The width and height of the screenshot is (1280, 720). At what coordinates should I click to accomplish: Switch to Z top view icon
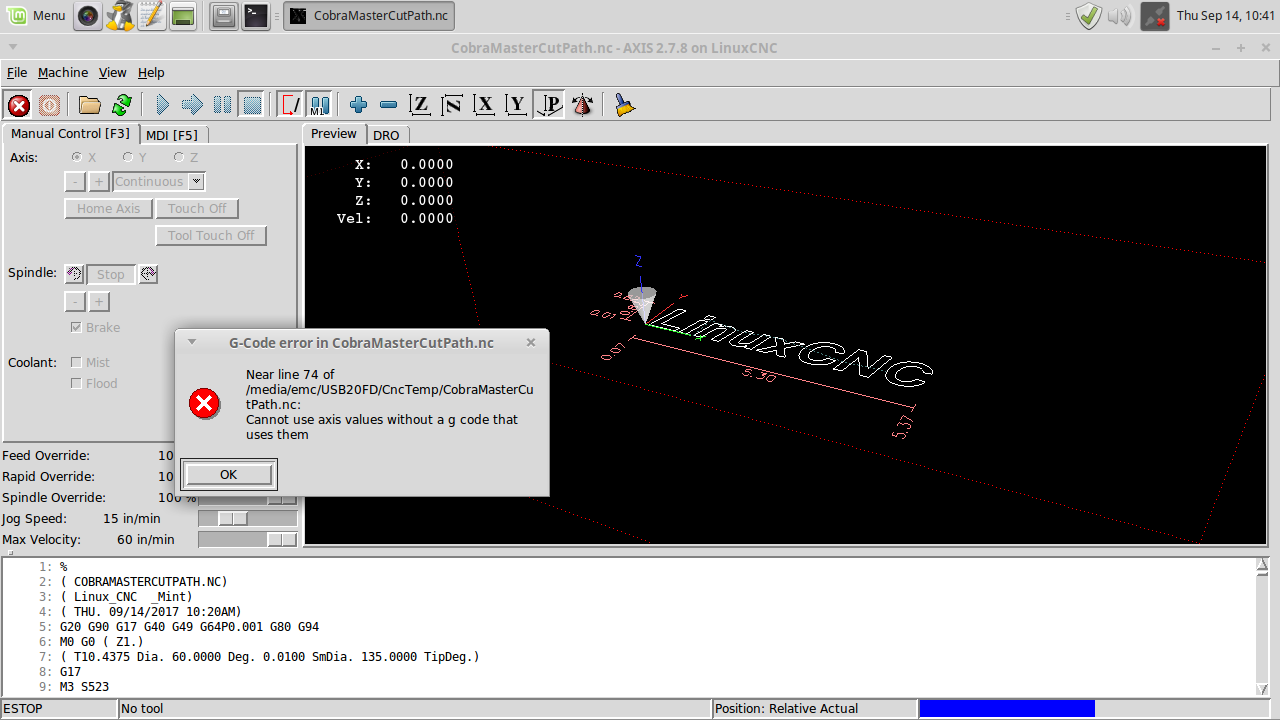pyautogui.click(x=421, y=105)
